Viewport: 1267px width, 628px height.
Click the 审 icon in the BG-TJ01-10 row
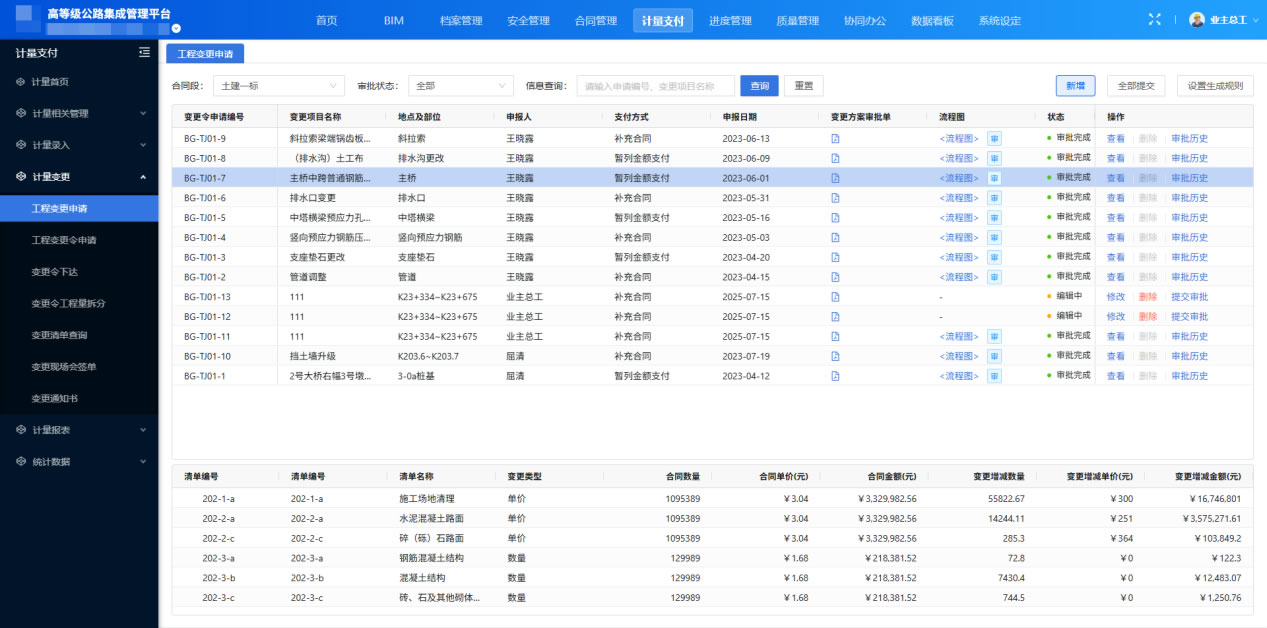coord(994,356)
